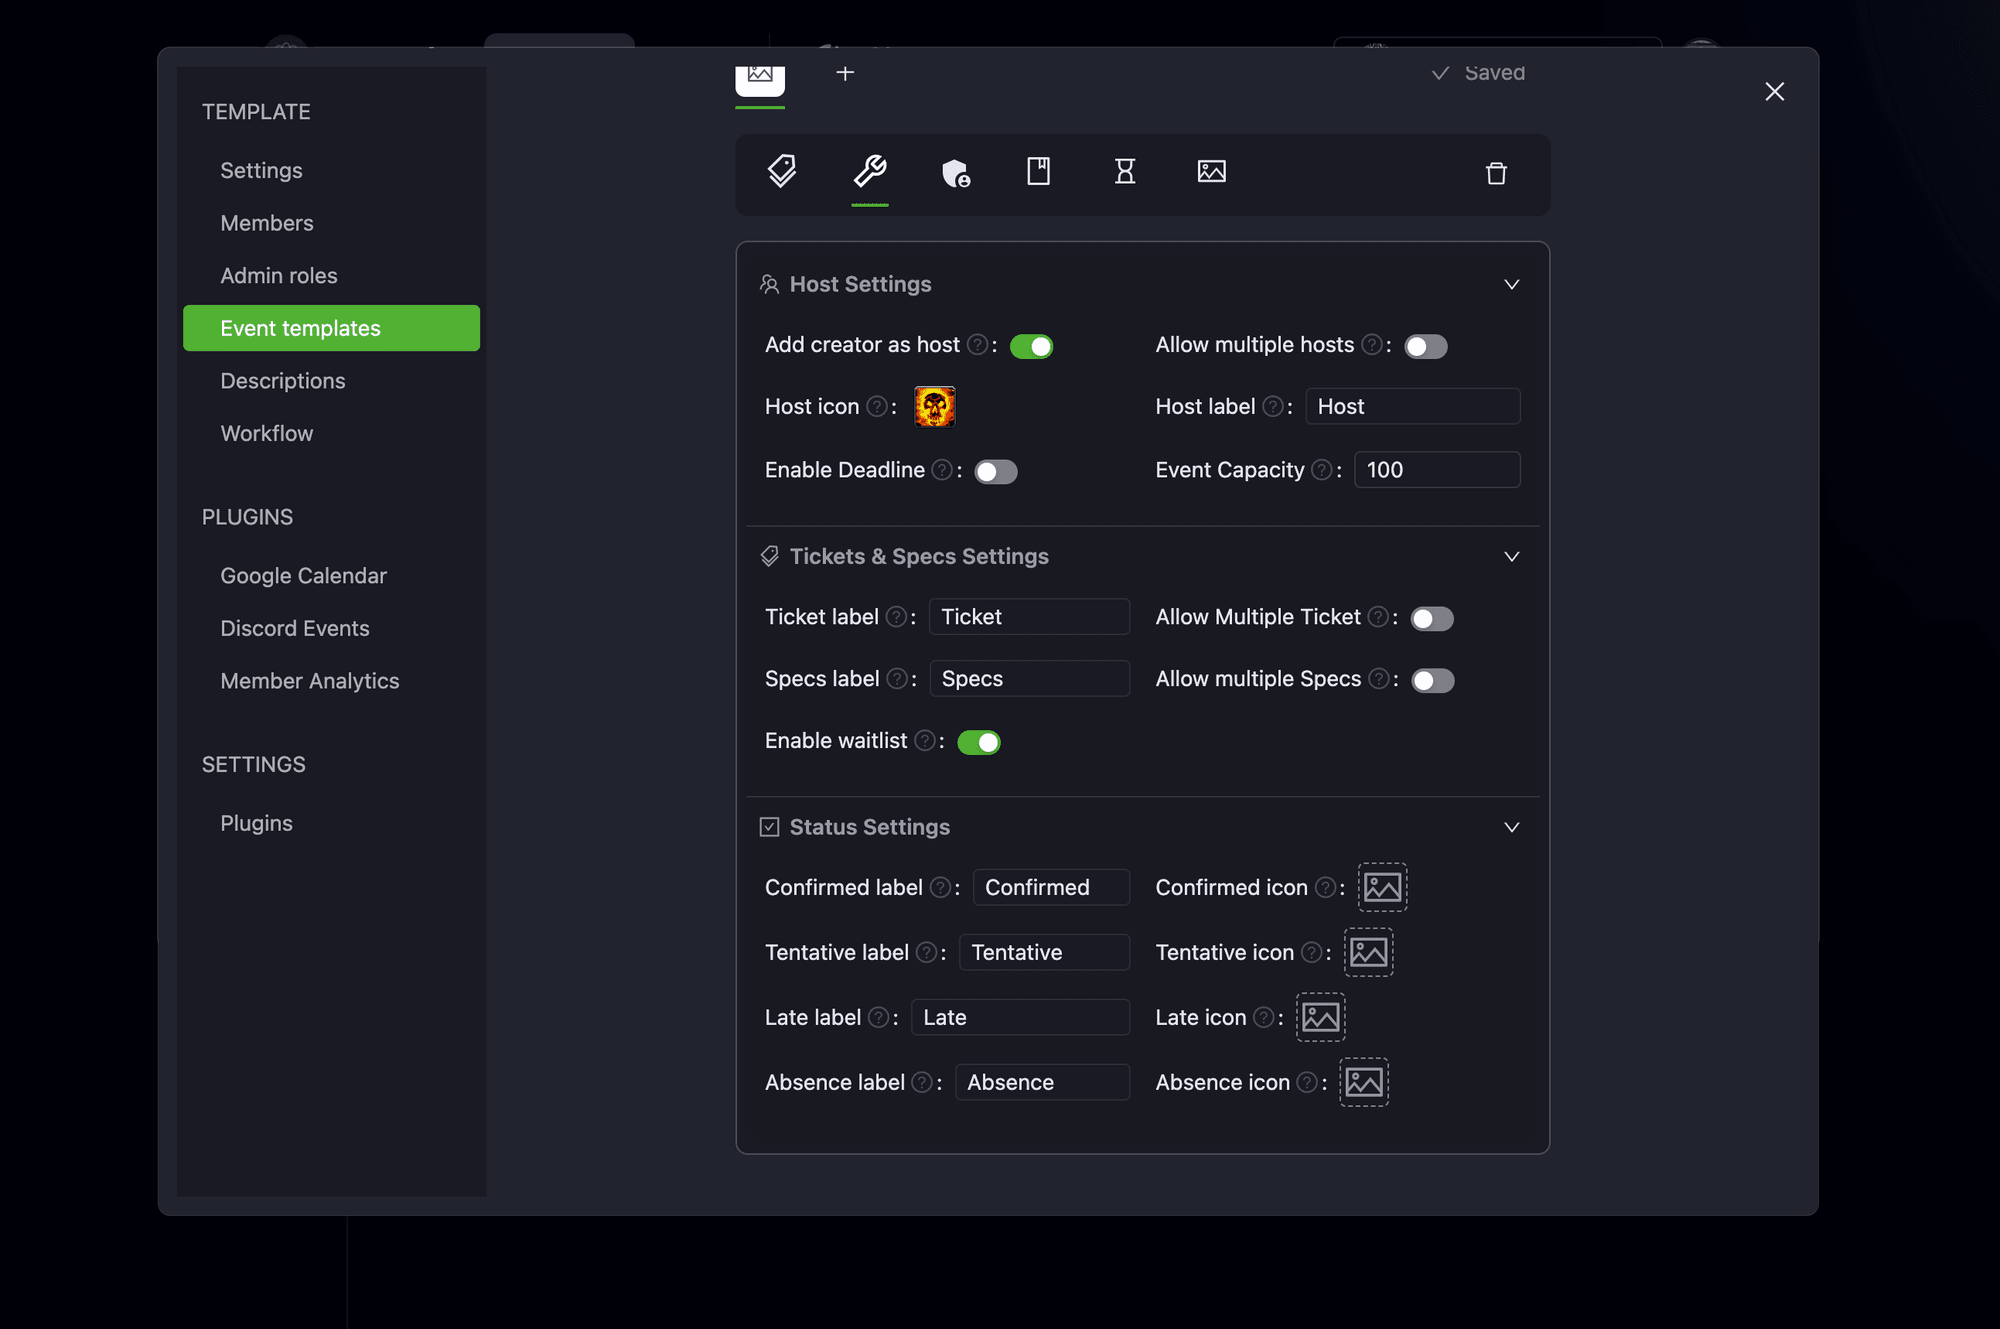The image size is (2000, 1329).
Task: Open Workflow in the sidebar
Action: [x=266, y=433]
